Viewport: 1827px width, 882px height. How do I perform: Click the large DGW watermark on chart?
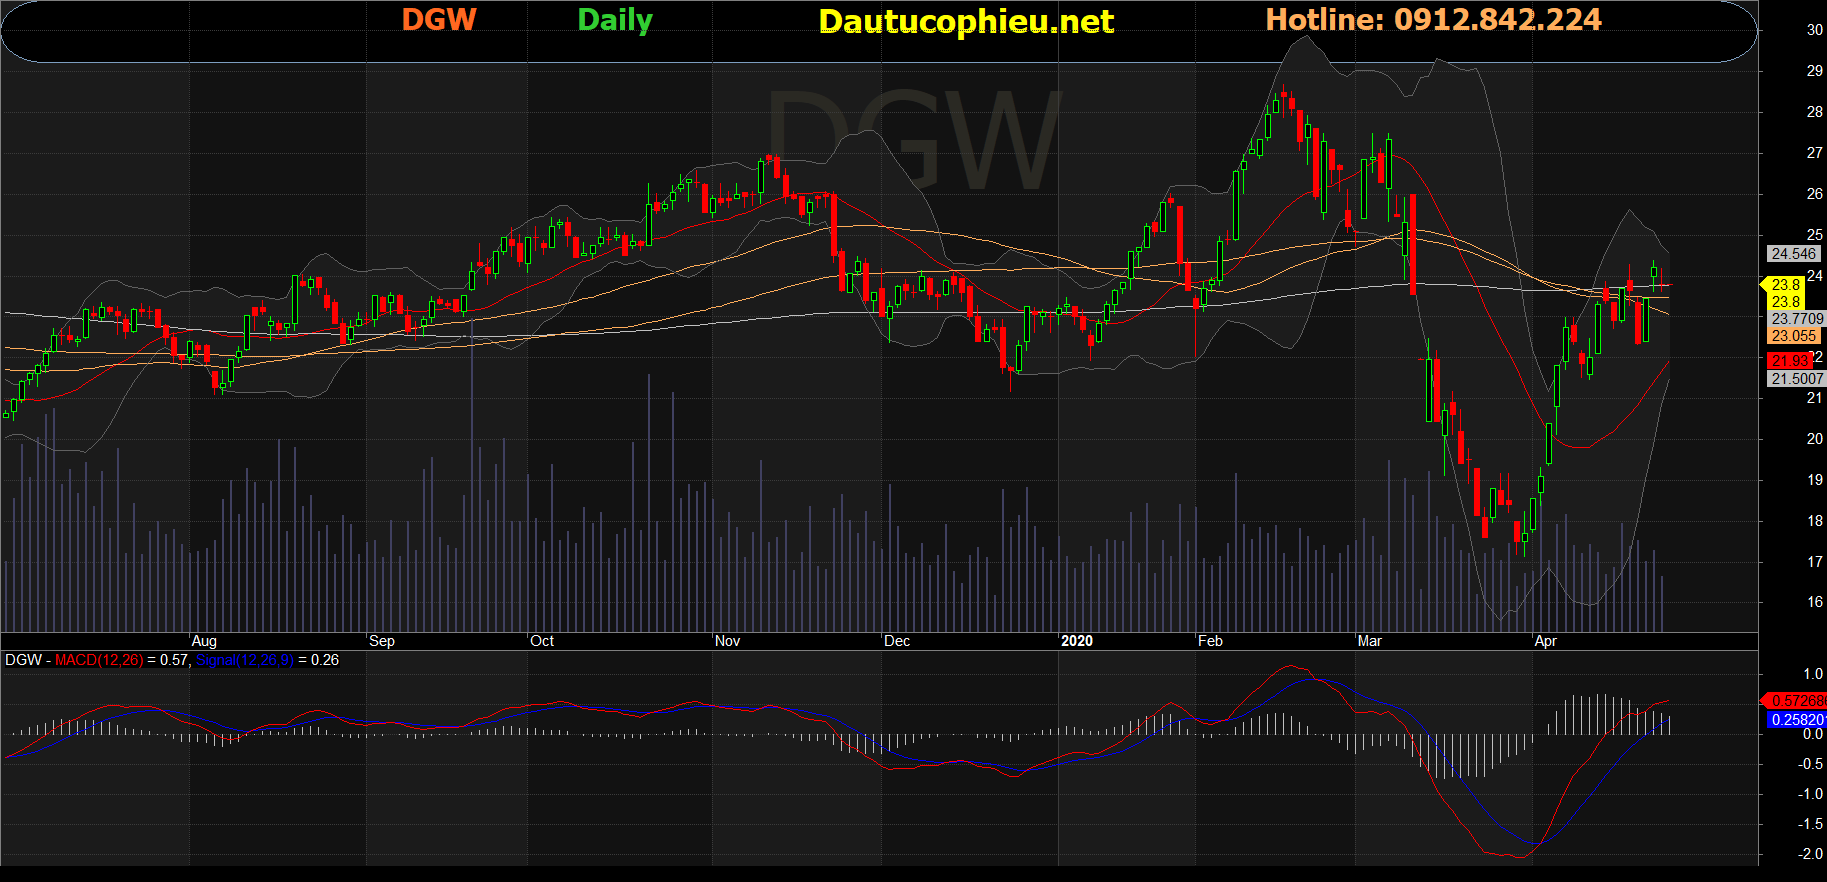915,140
